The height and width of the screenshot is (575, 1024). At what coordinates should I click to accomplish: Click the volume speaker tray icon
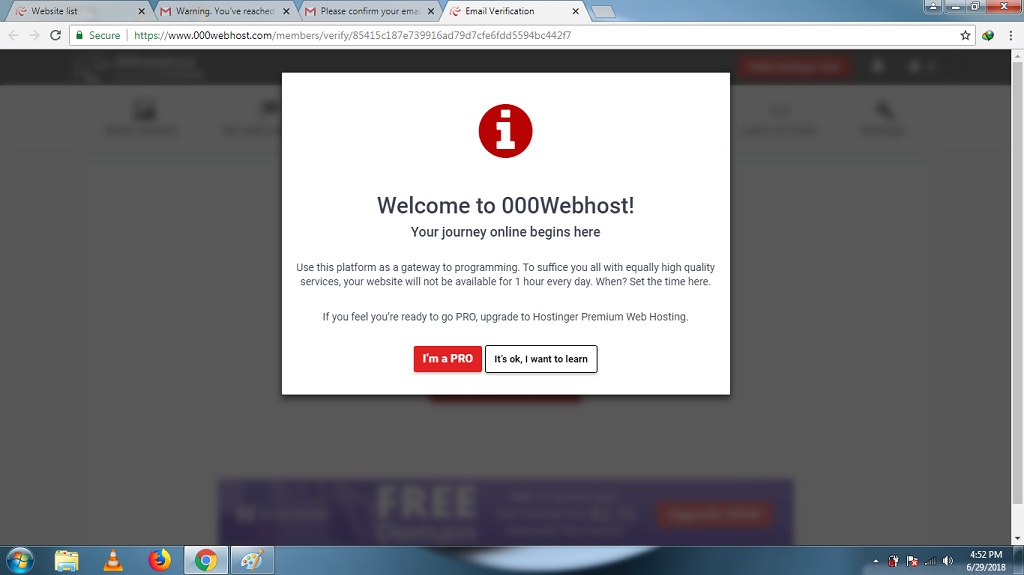(x=948, y=561)
